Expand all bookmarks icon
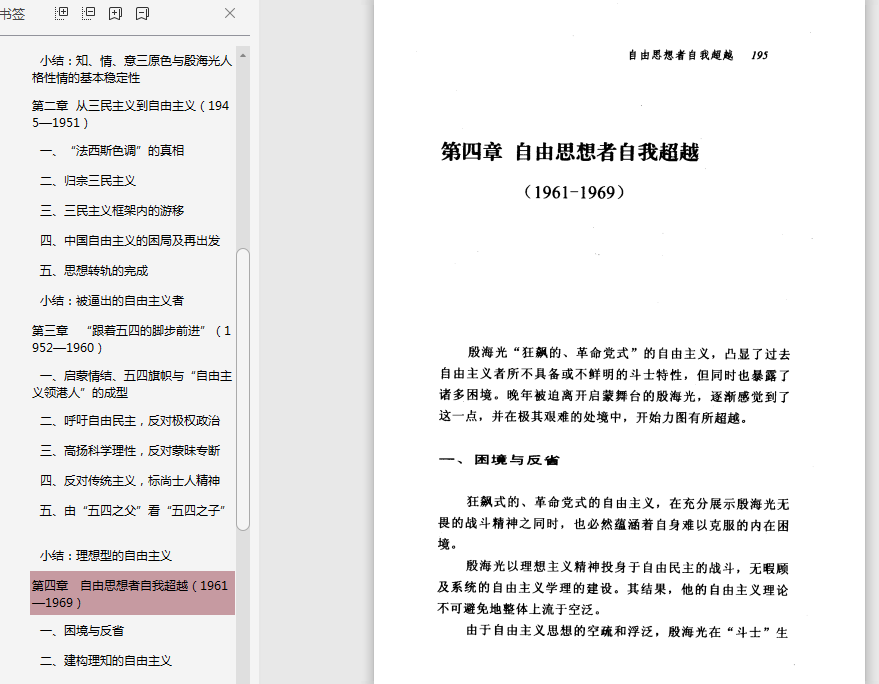This screenshot has height=684, width=879. tap(61, 13)
